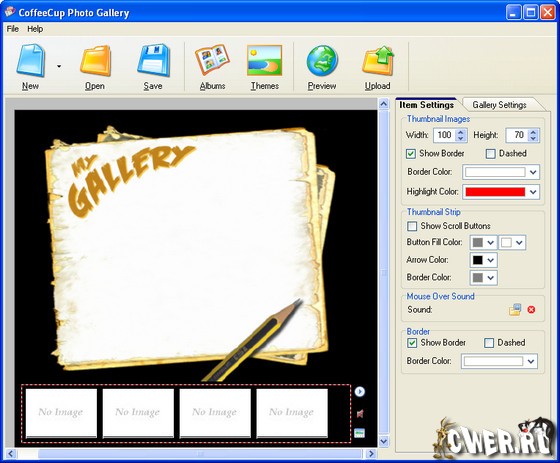Click the Open folder toolbar icon
The image size is (560, 463).
pyautogui.click(x=95, y=61)
